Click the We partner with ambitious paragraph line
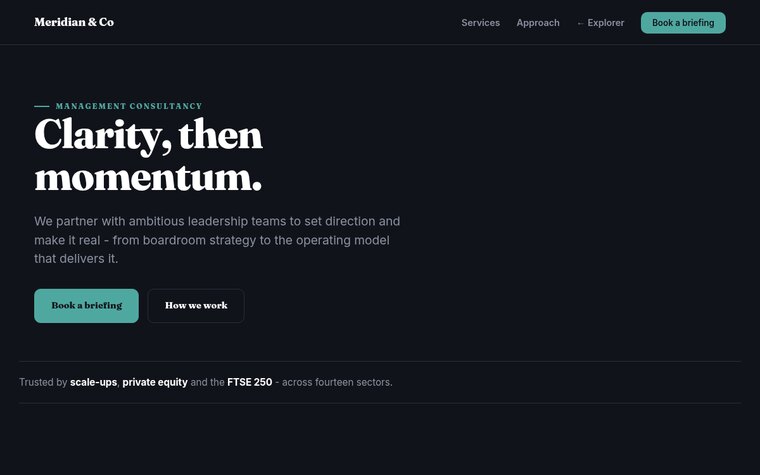 pos(217,222)
